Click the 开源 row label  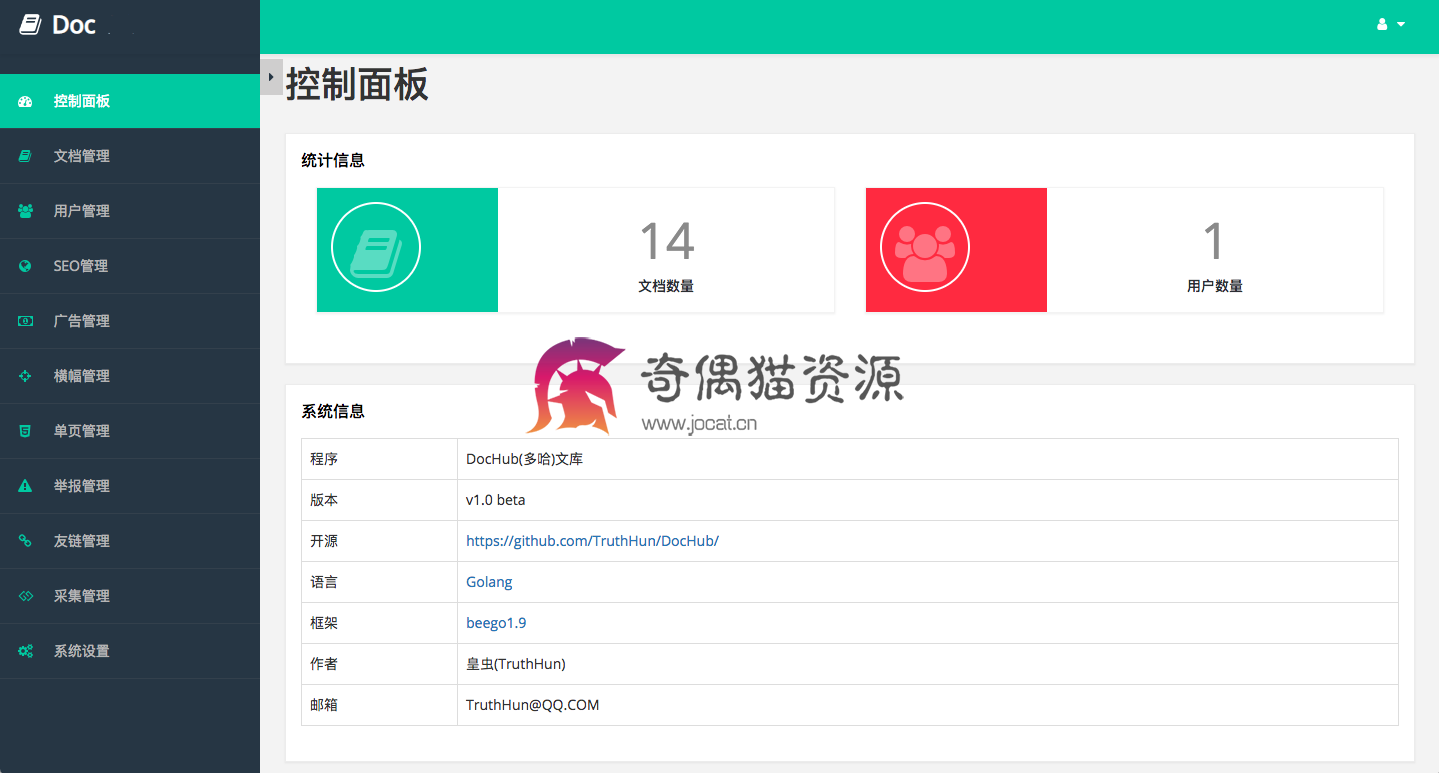[x=324, y=541]
